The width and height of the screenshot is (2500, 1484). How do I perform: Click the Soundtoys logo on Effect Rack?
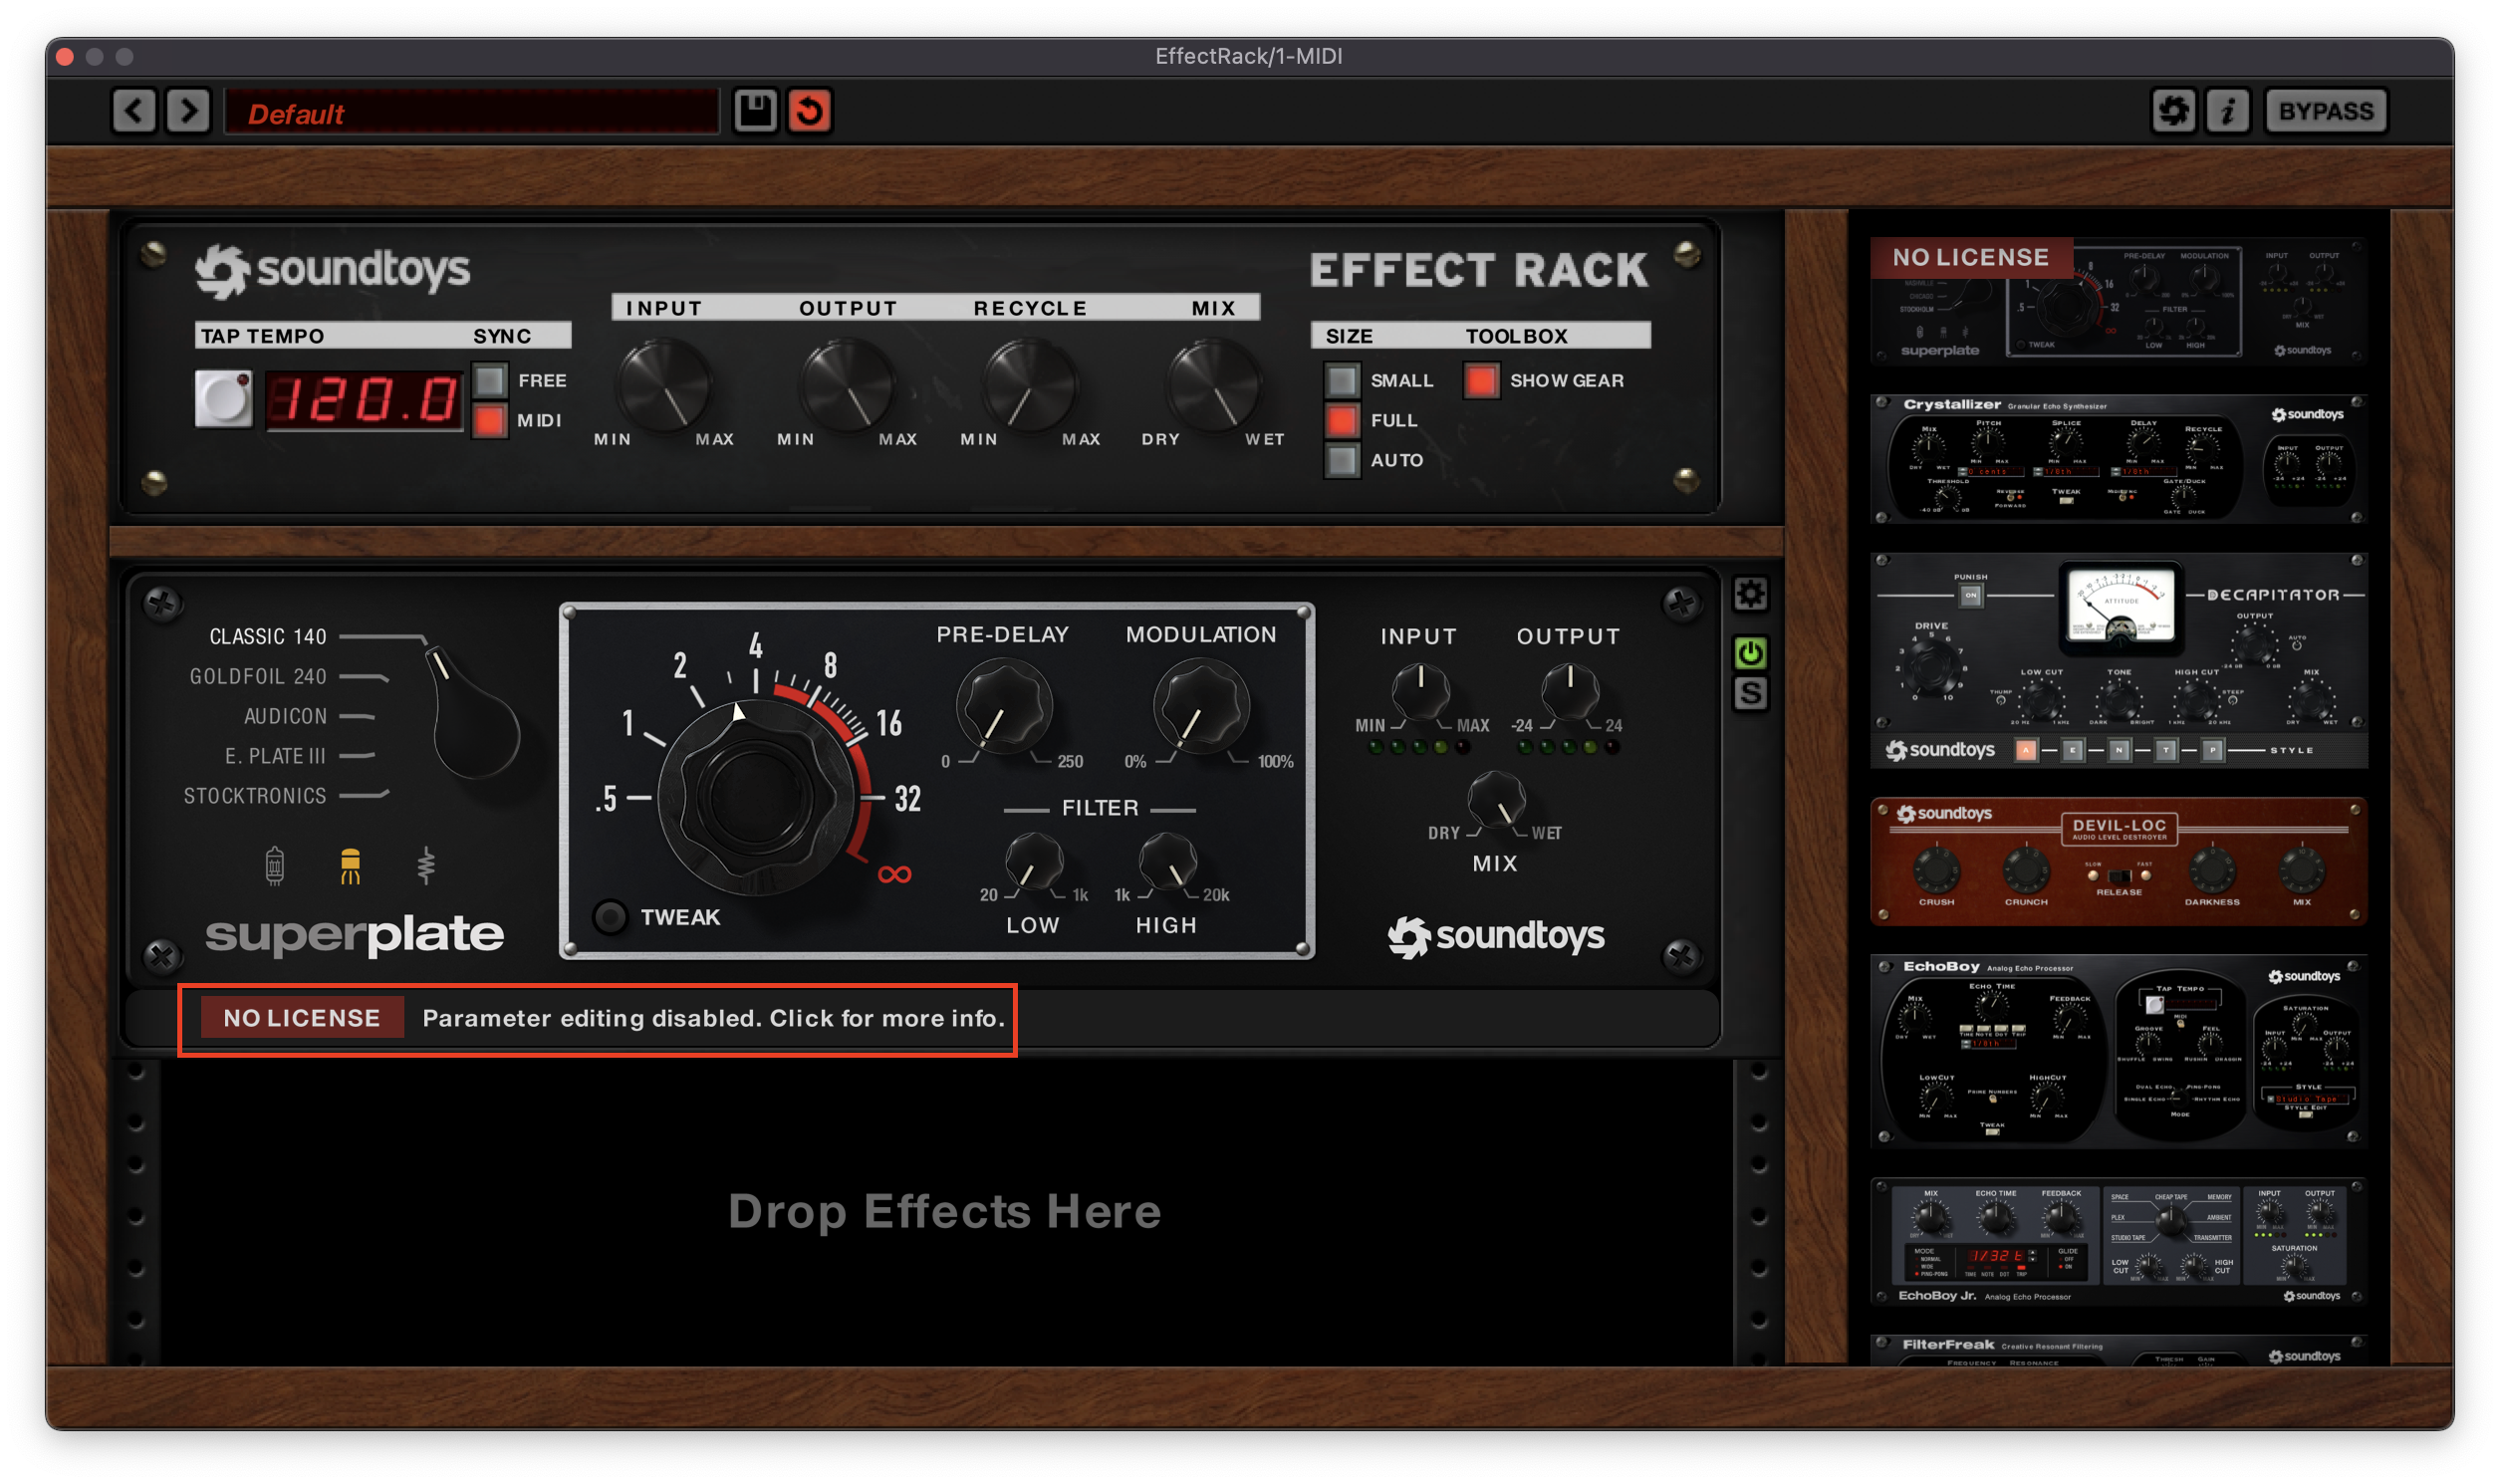click(x=332, y=270)
